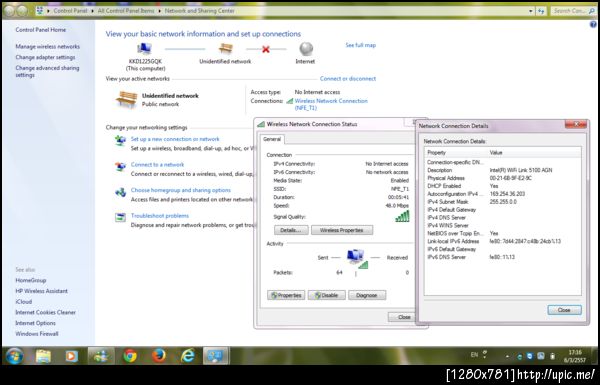
Task: Select the Autoconfiguration IPv4 row
Action: coord(502,194)
